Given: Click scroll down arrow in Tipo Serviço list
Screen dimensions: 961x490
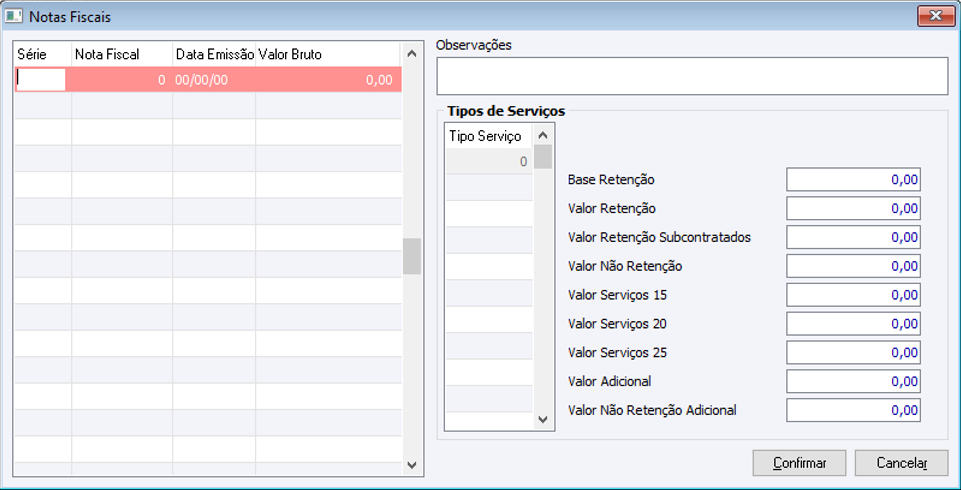Looking at the screenshot, I should click(x=543, y=420).
